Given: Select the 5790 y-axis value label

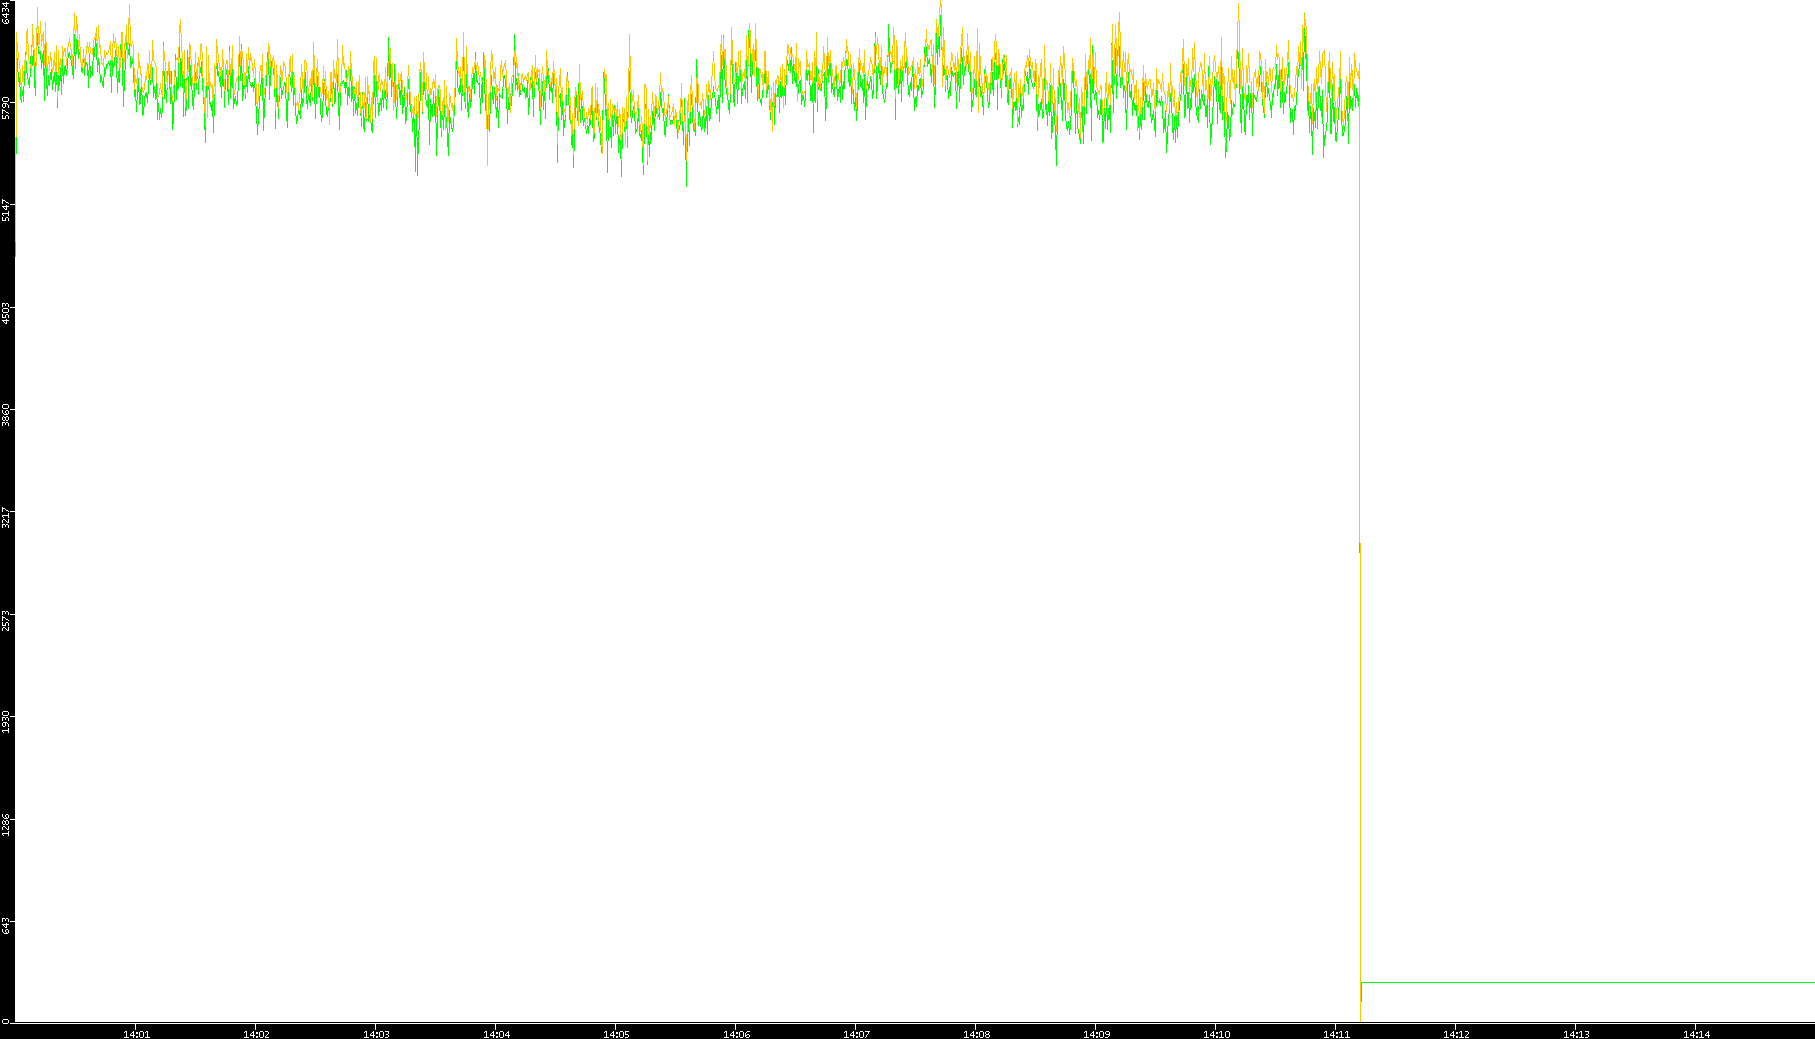Looking at the screenshot, I should [6, 108].
